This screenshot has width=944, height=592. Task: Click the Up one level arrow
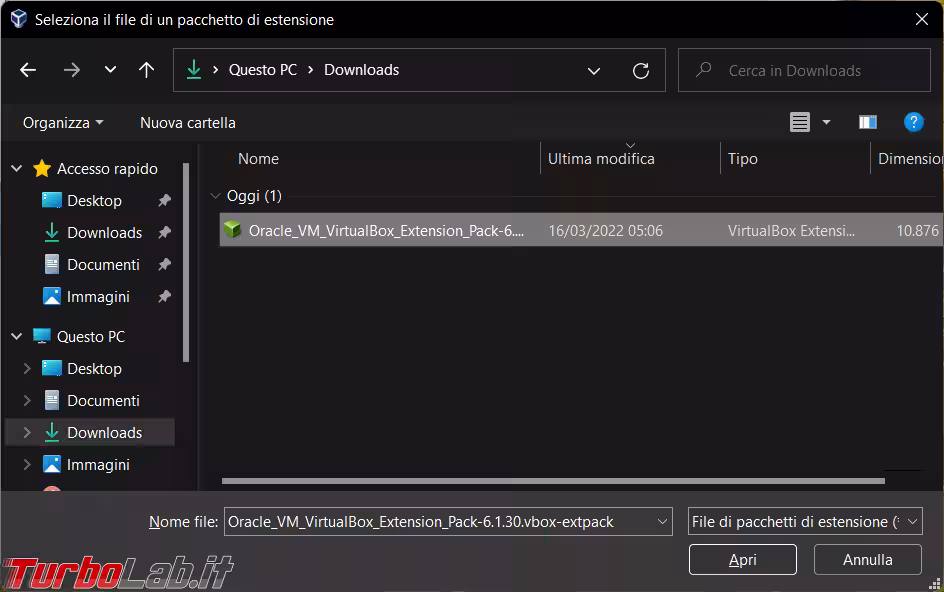pos(146,70)
